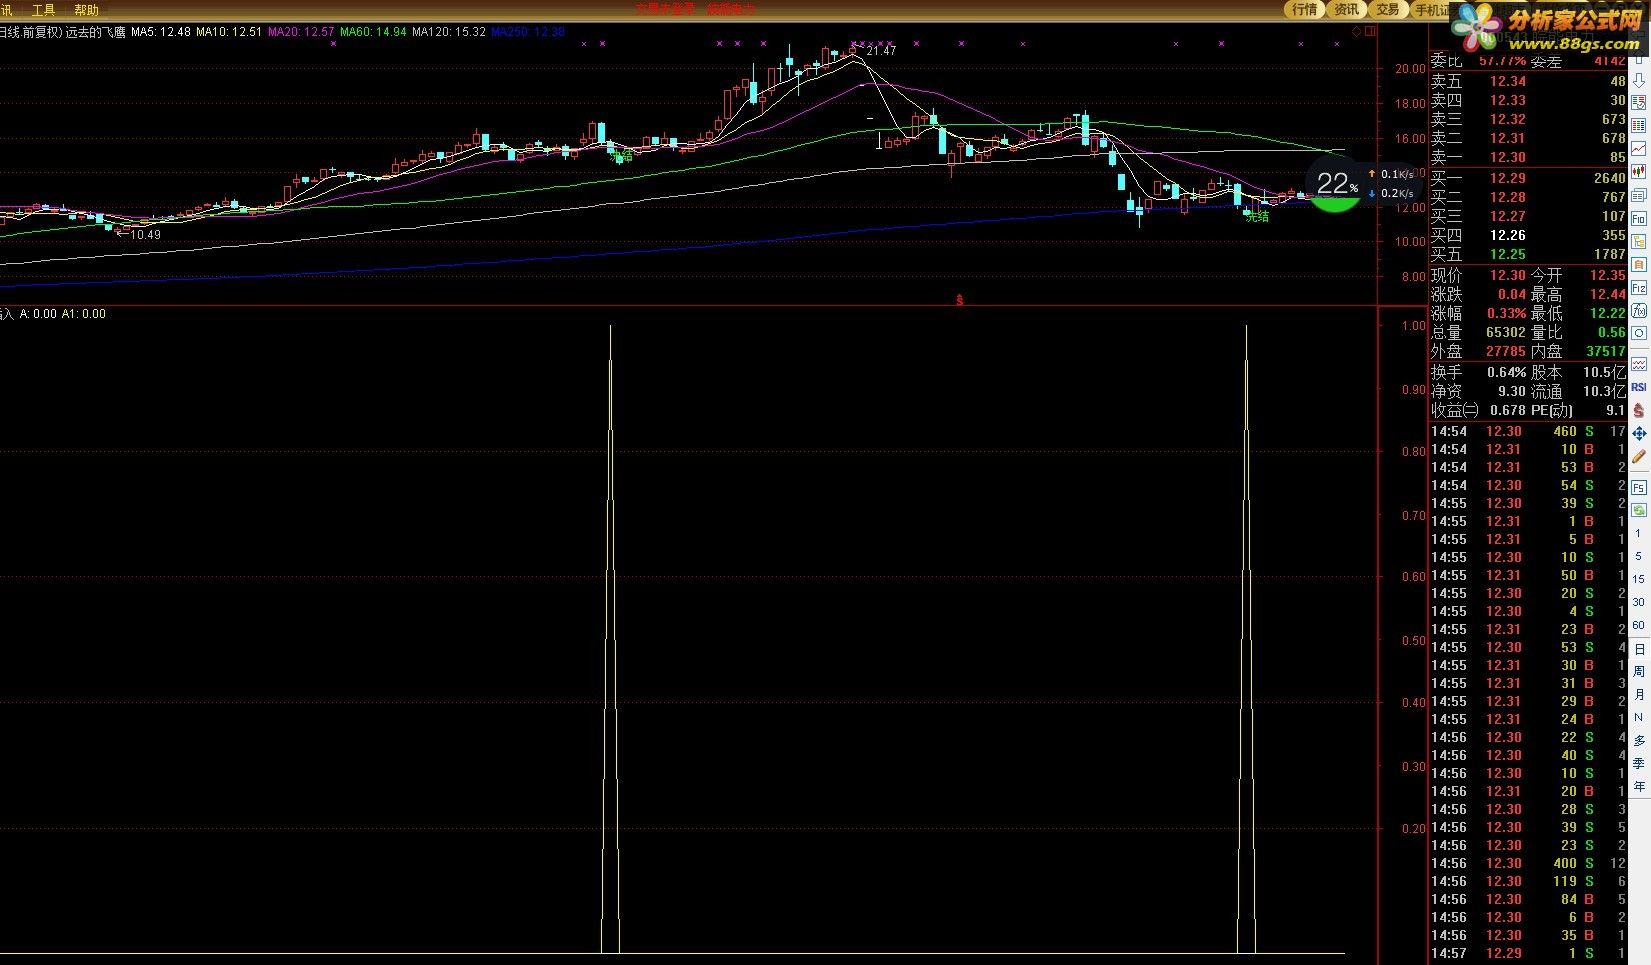Click the 换手 value 0.64%
The image size is (1651, 965).
coord(1506,372)
